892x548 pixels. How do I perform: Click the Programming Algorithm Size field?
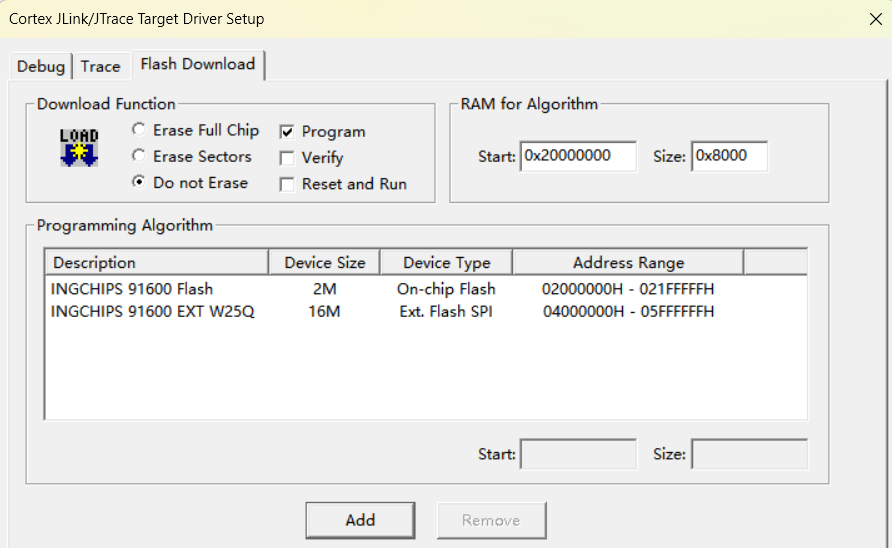(750, 454)
